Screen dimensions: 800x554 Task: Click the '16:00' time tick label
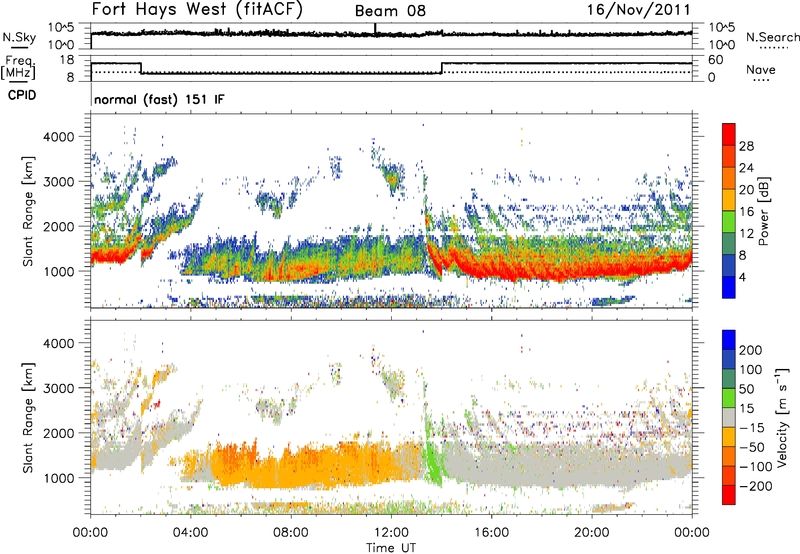491,533
